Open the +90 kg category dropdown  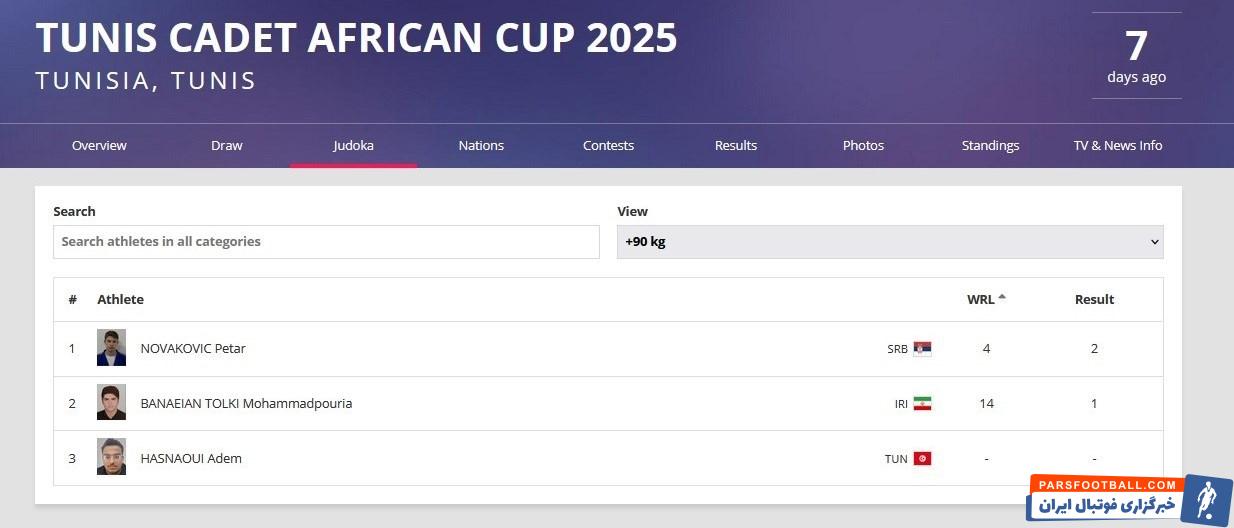890,242
